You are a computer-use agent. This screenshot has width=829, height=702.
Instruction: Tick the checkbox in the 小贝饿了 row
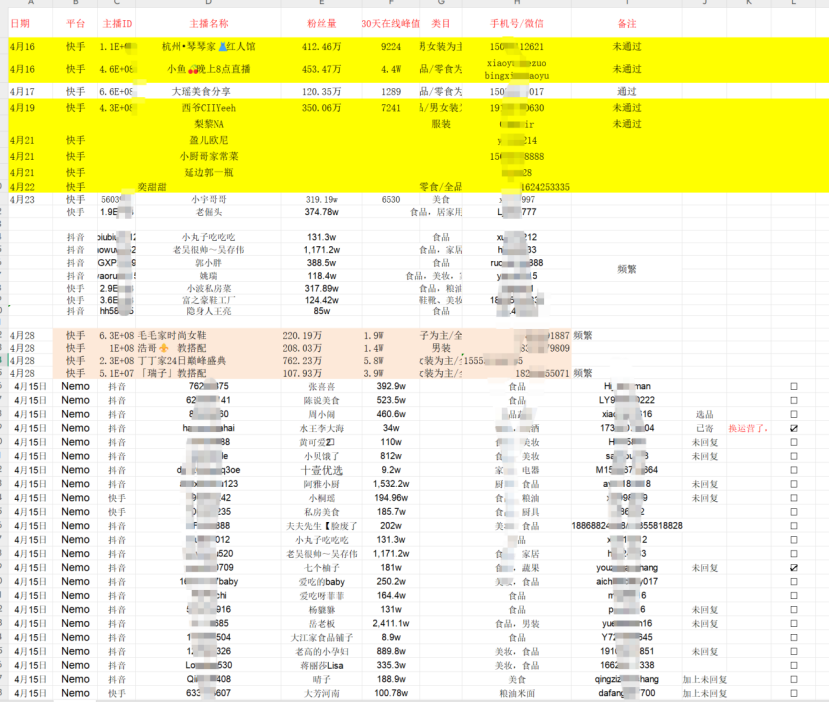point(794,456)
